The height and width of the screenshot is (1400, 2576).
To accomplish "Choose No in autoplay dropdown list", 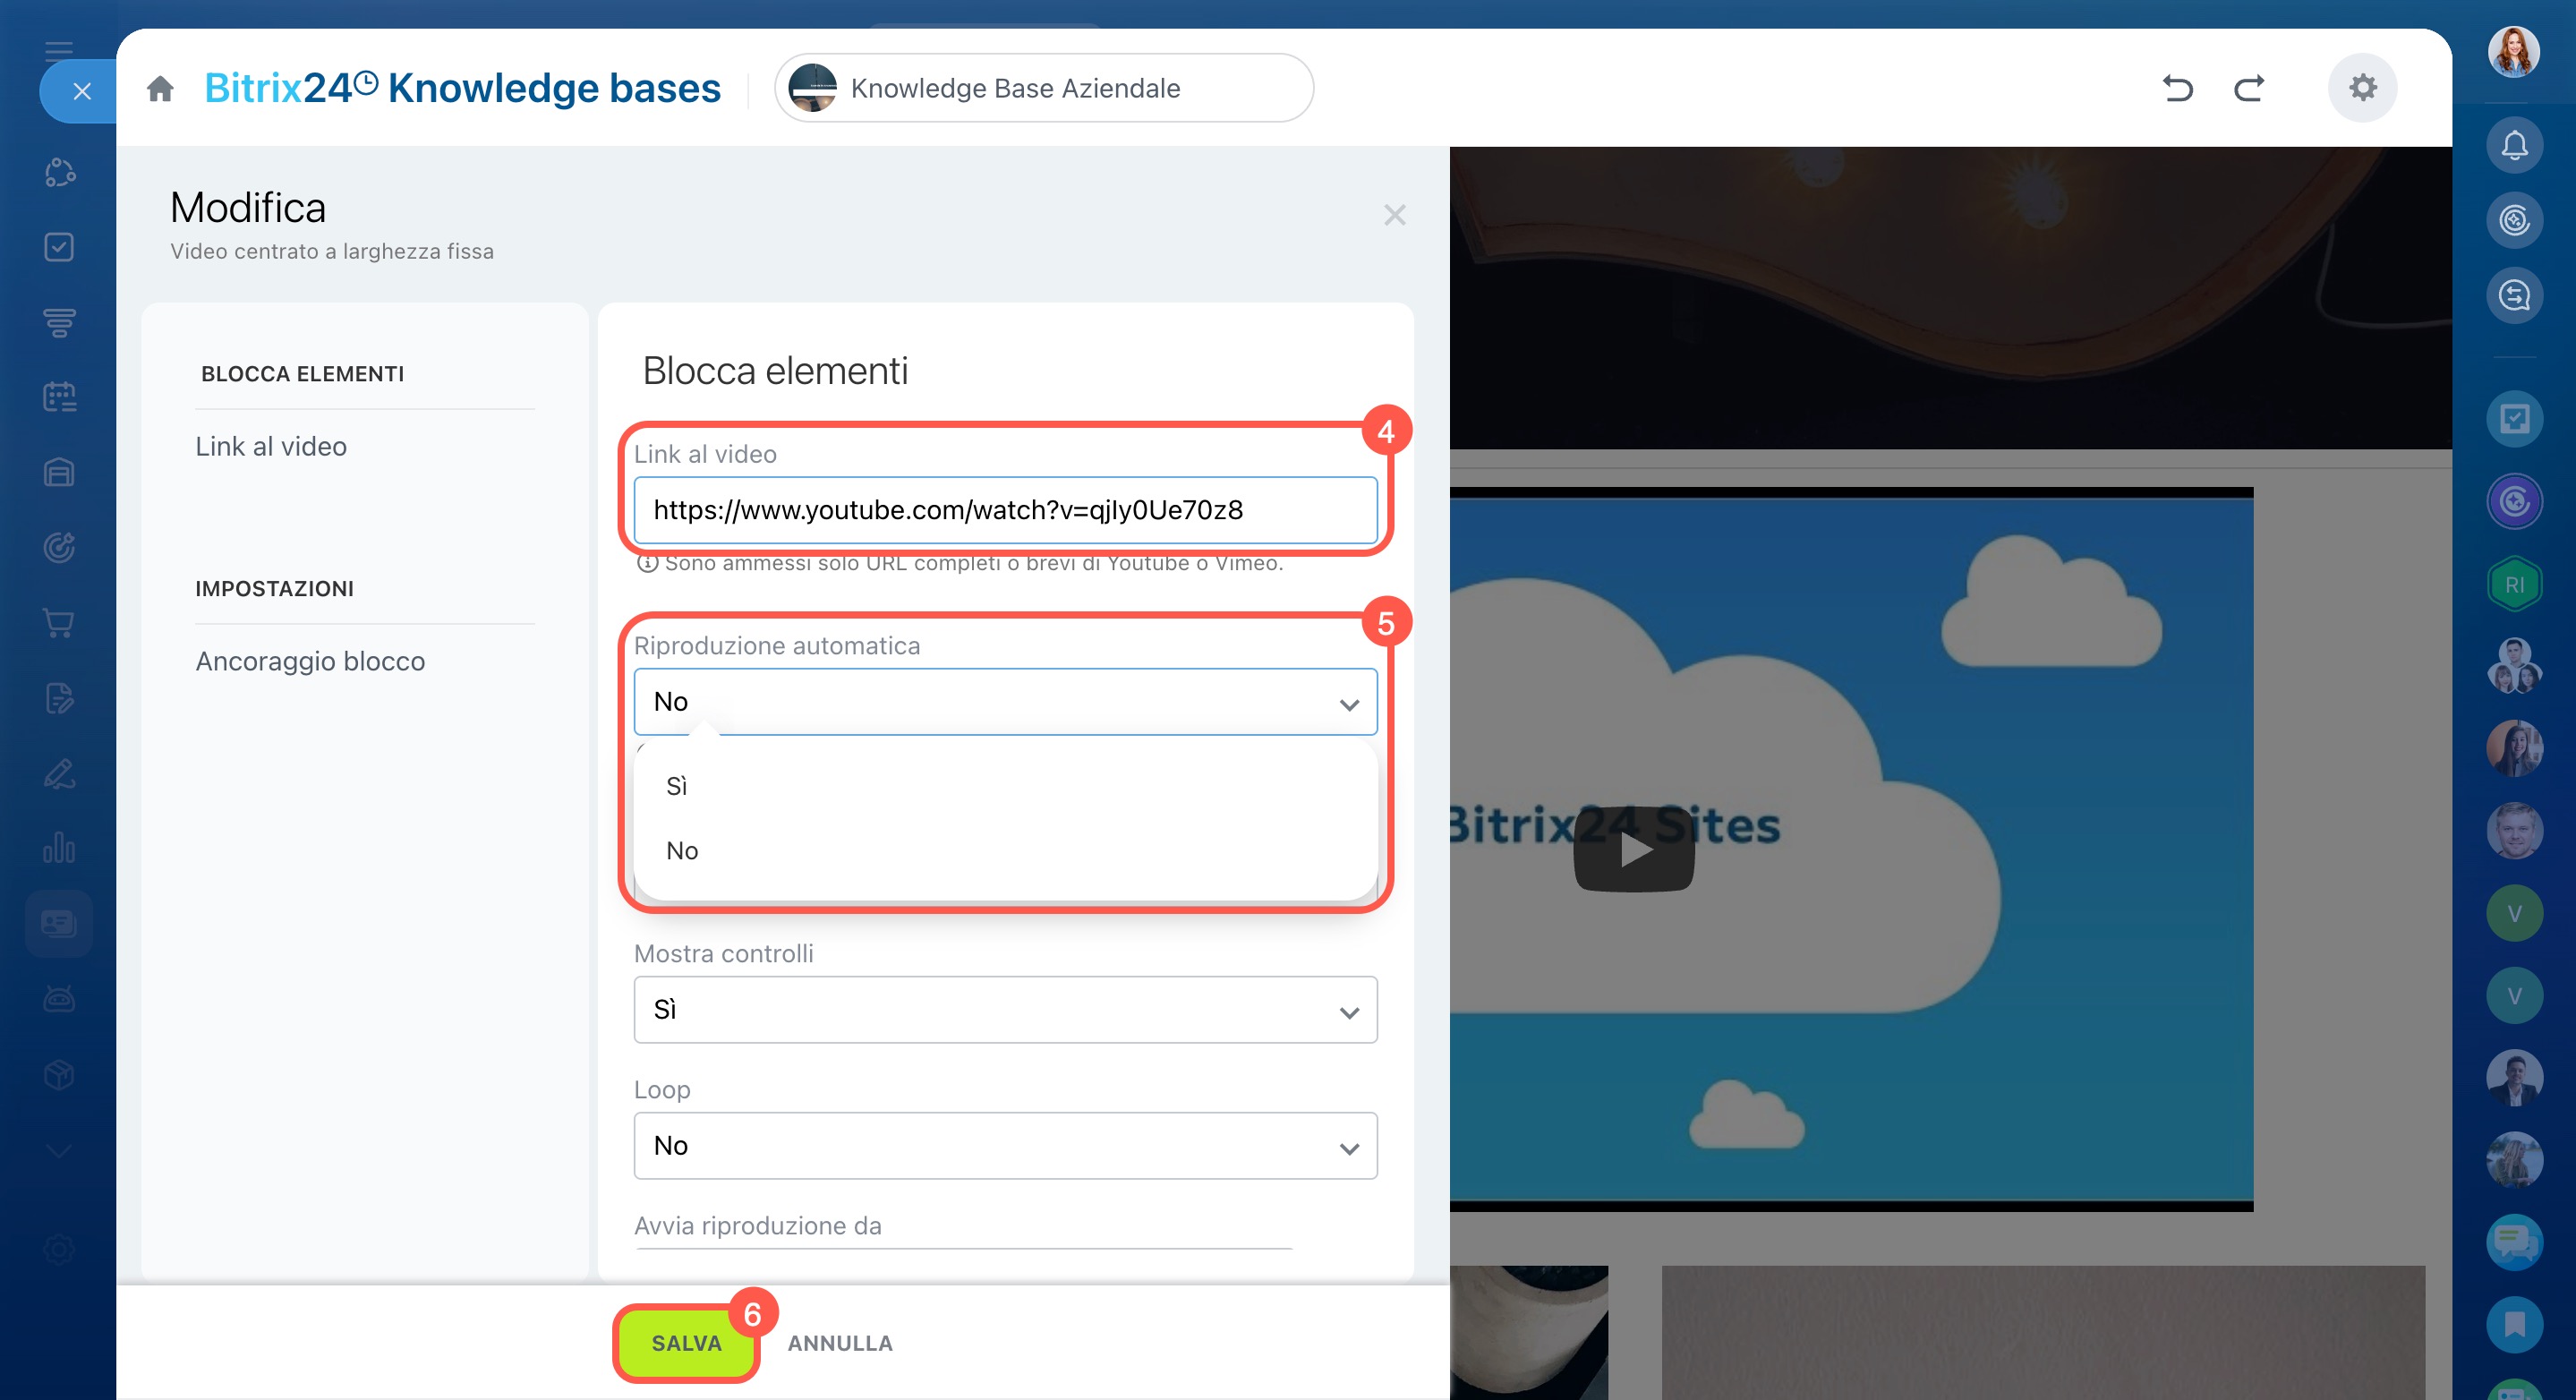I will 682,851.
